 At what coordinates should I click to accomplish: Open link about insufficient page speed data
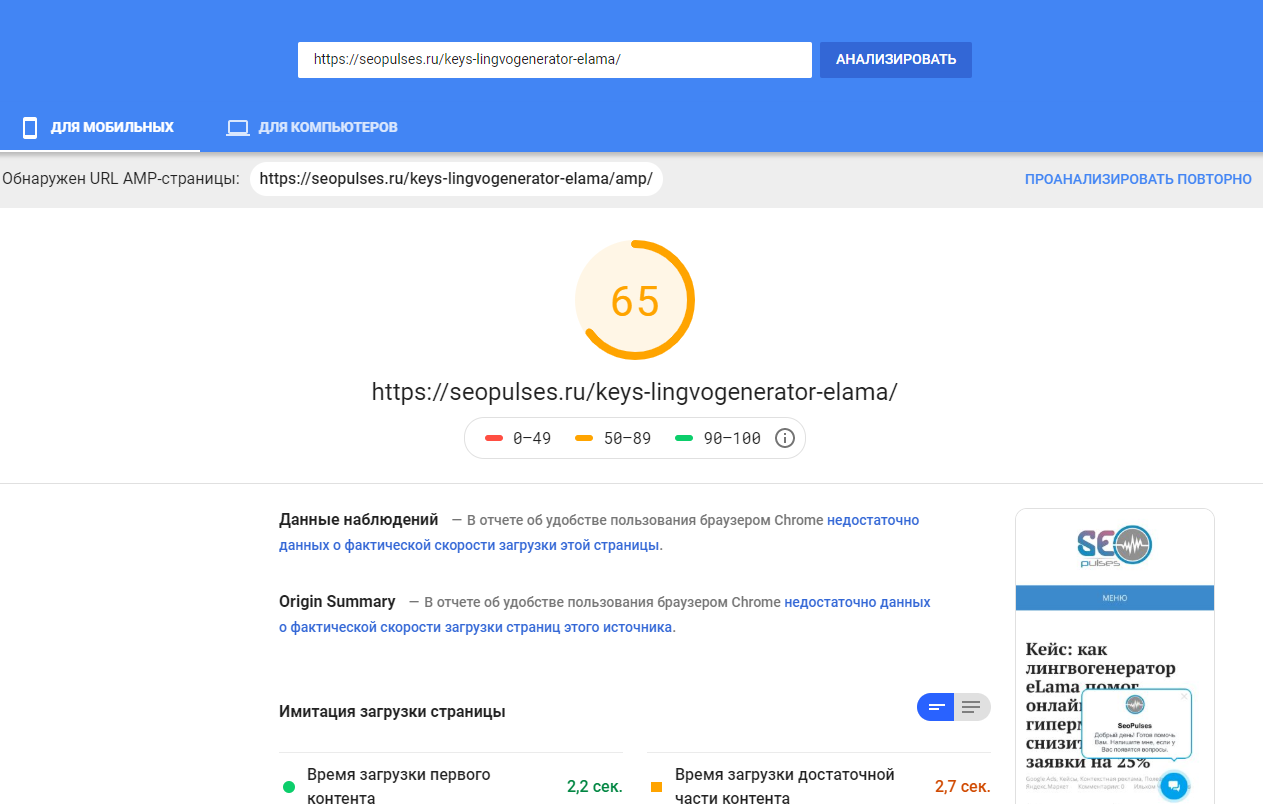(599, 533)
